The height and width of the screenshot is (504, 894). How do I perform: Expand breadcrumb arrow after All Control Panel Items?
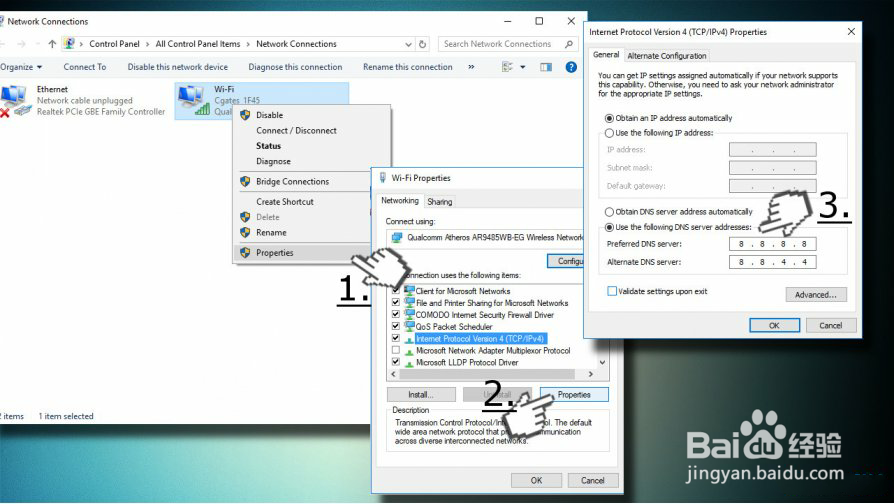[x=248, y=44]
